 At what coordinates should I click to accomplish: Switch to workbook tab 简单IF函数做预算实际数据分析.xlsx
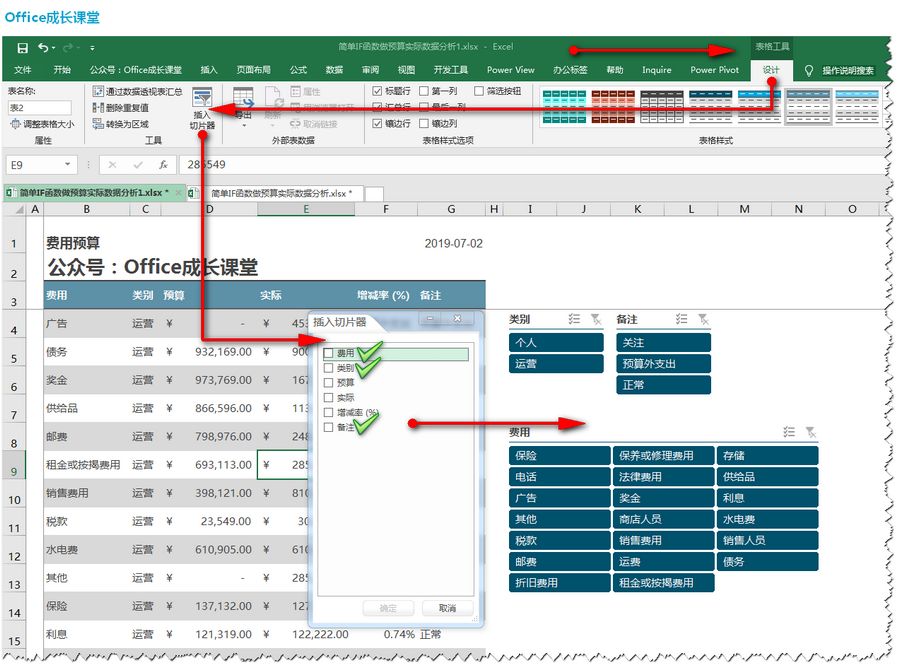click(x=281, y=193)
